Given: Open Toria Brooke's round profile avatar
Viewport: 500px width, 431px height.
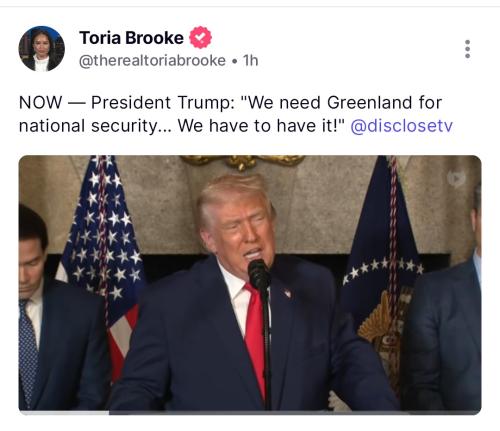Looking at the screenshot, I should coord(41,49).
